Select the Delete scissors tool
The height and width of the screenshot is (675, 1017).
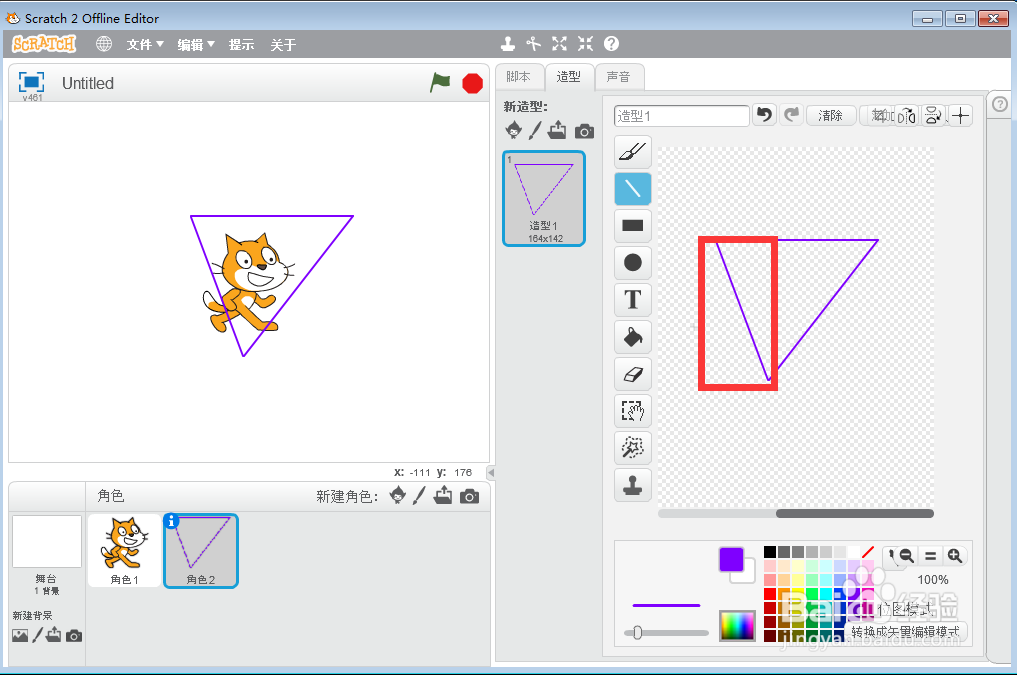click(533, 43)
